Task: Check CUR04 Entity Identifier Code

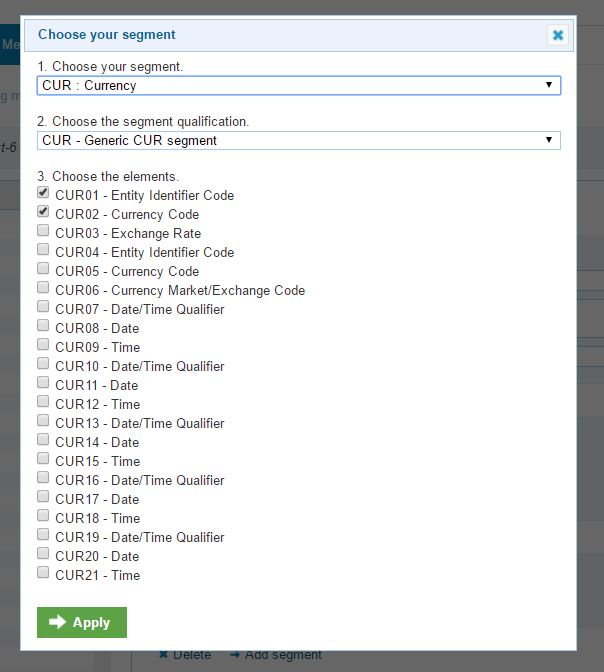Action: coord(43,250)
